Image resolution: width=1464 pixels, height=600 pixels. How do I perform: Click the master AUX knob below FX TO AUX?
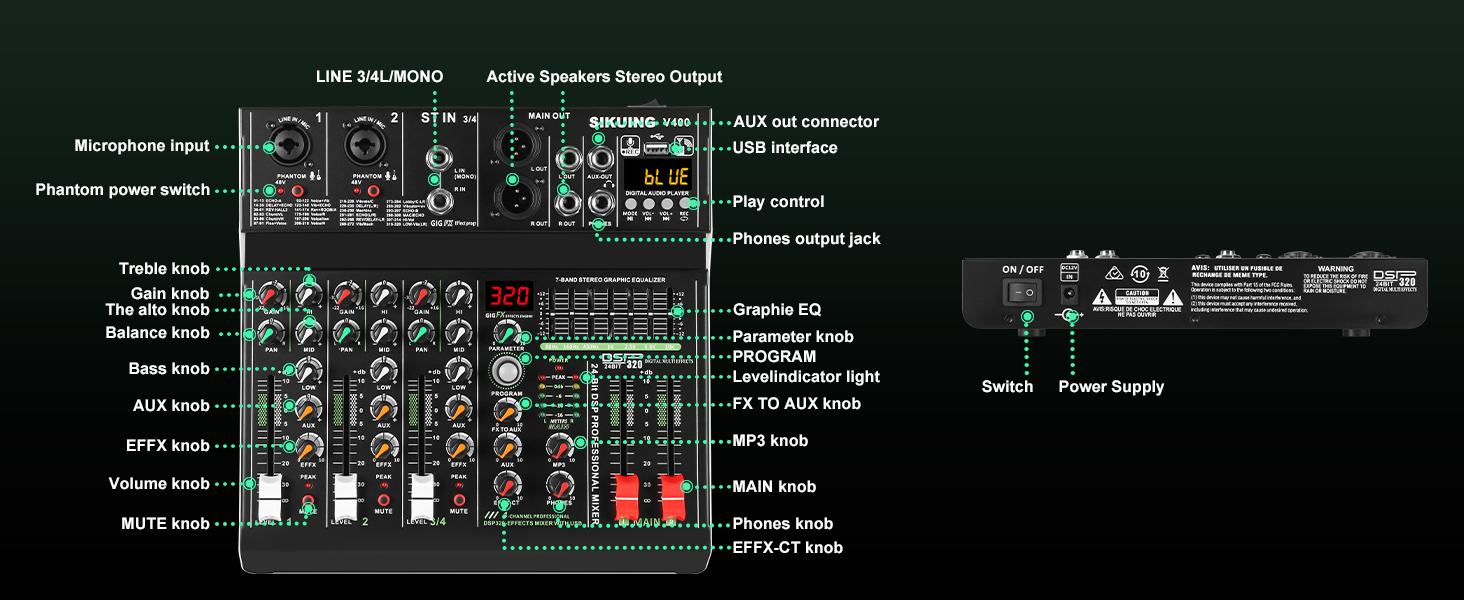tap(507, 447)
